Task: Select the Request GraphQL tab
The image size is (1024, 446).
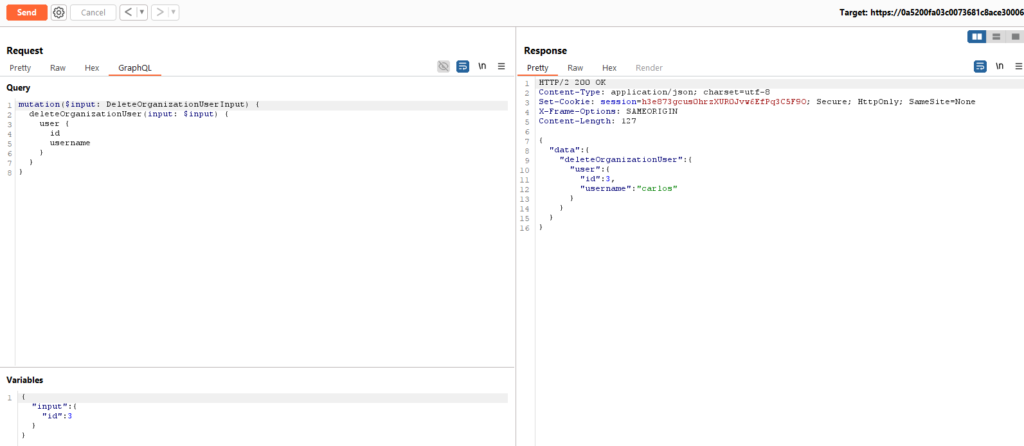Action: coord(135,68)
